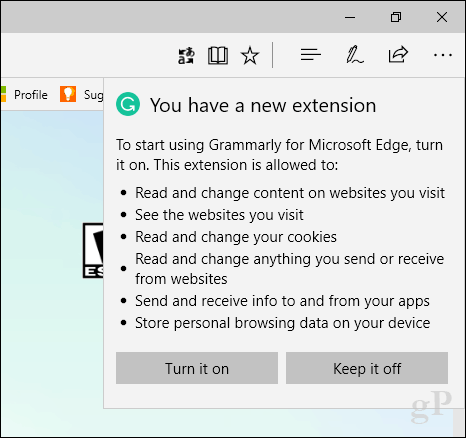Click the Share page icon

click(398, 54)
